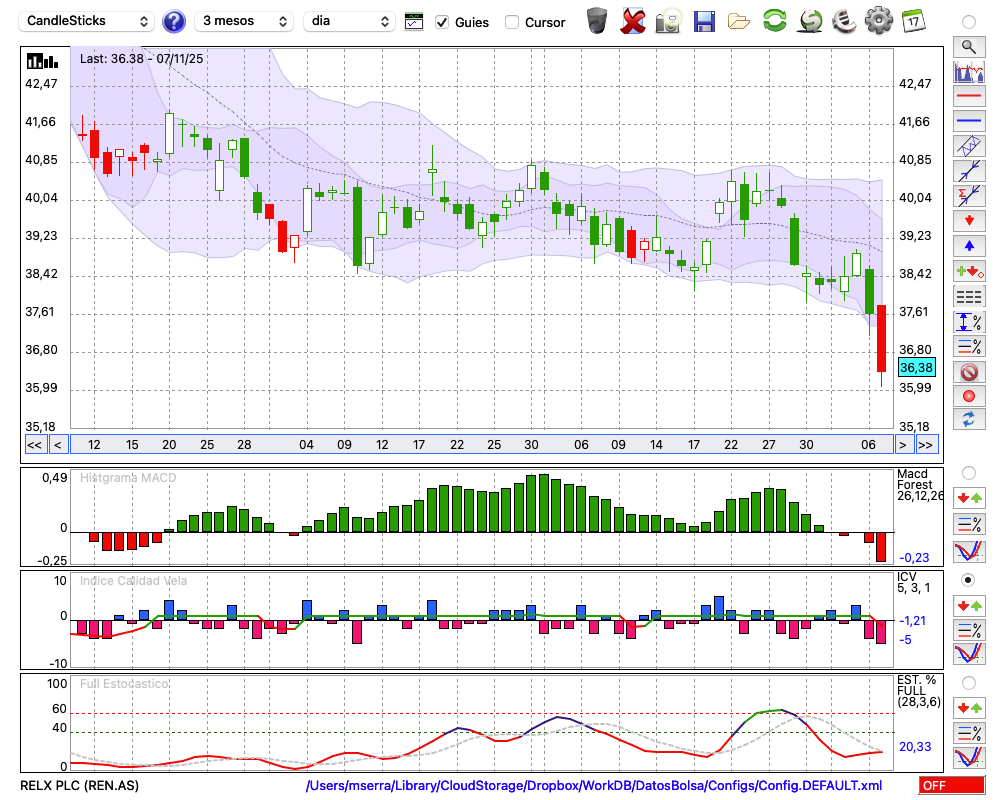Open settings with the gear icon
The image size is (1000, 800).
coord(879,21)
